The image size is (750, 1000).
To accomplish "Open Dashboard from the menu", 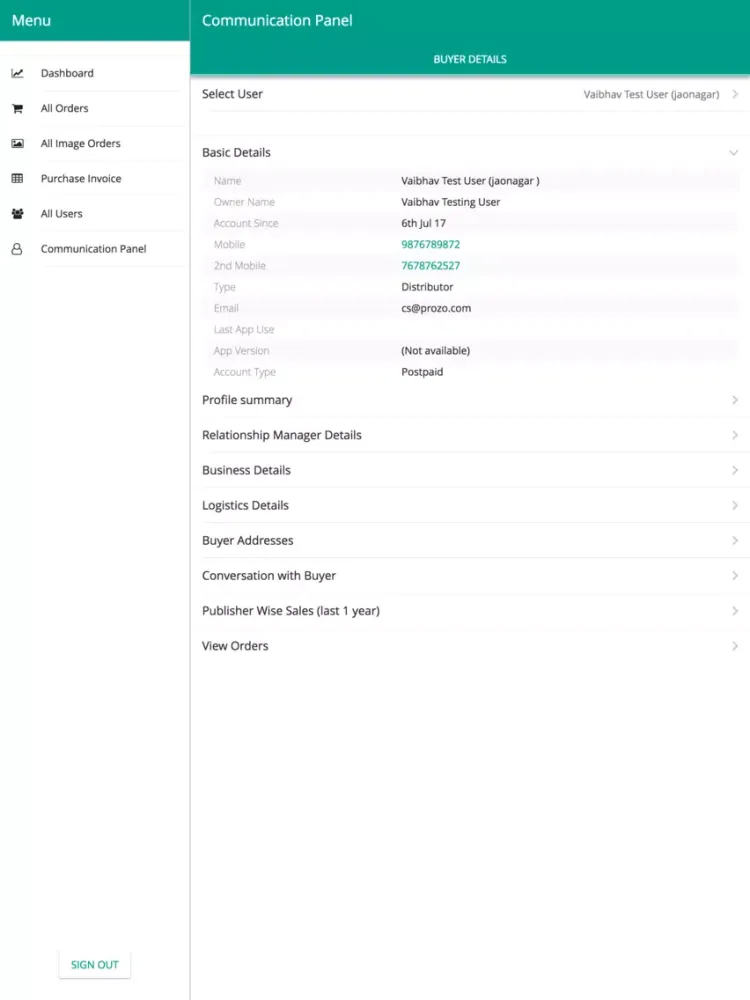I will (94, 73).
